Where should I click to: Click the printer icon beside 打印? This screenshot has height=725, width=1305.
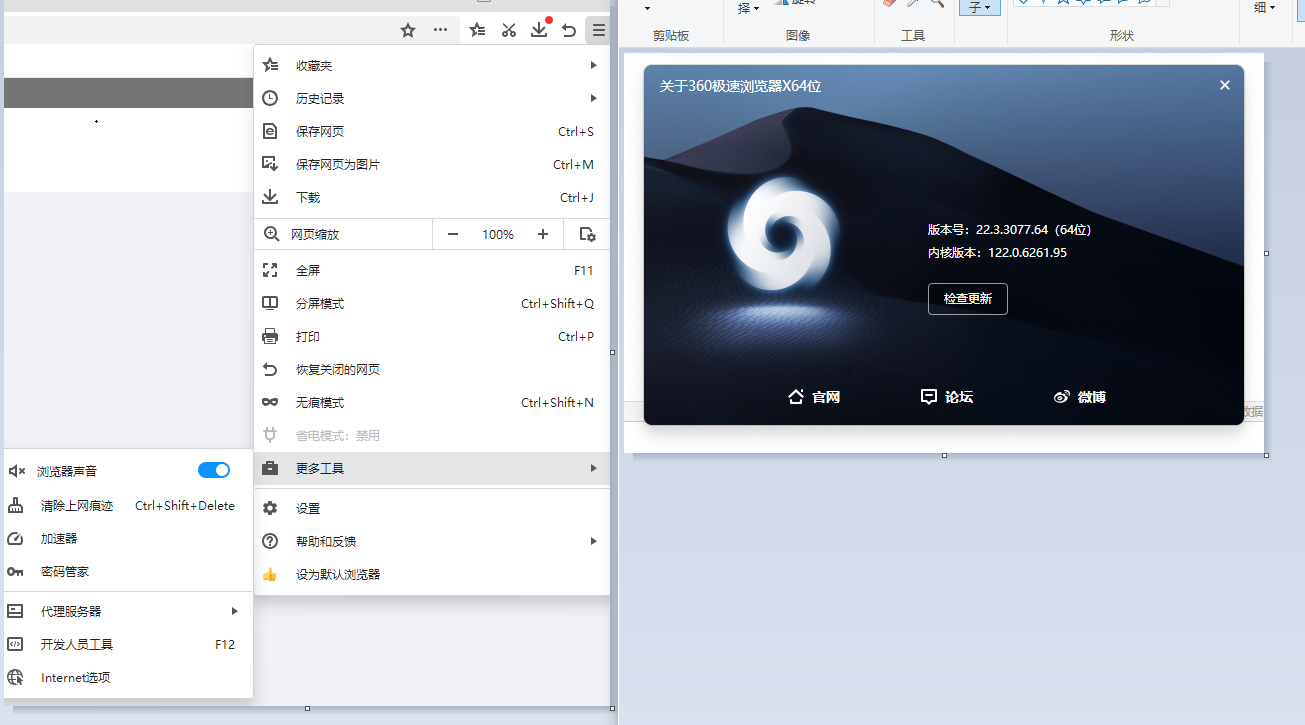pyautogui.click(x=270, y=336)
